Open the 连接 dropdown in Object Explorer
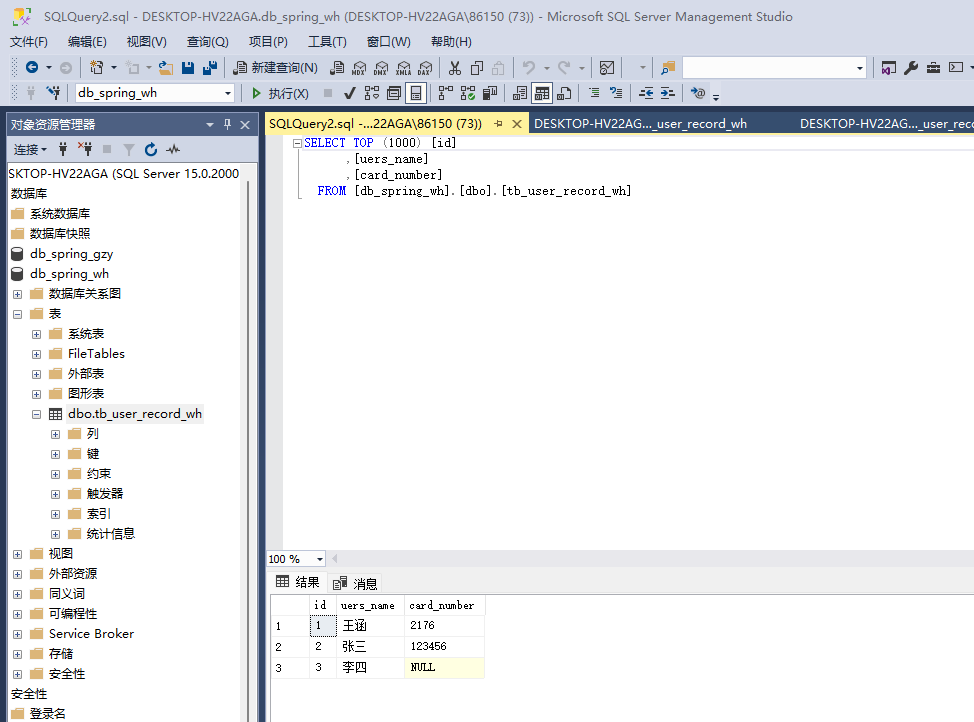The height and width of the screenshot is (722, 974). click(30, 150)
